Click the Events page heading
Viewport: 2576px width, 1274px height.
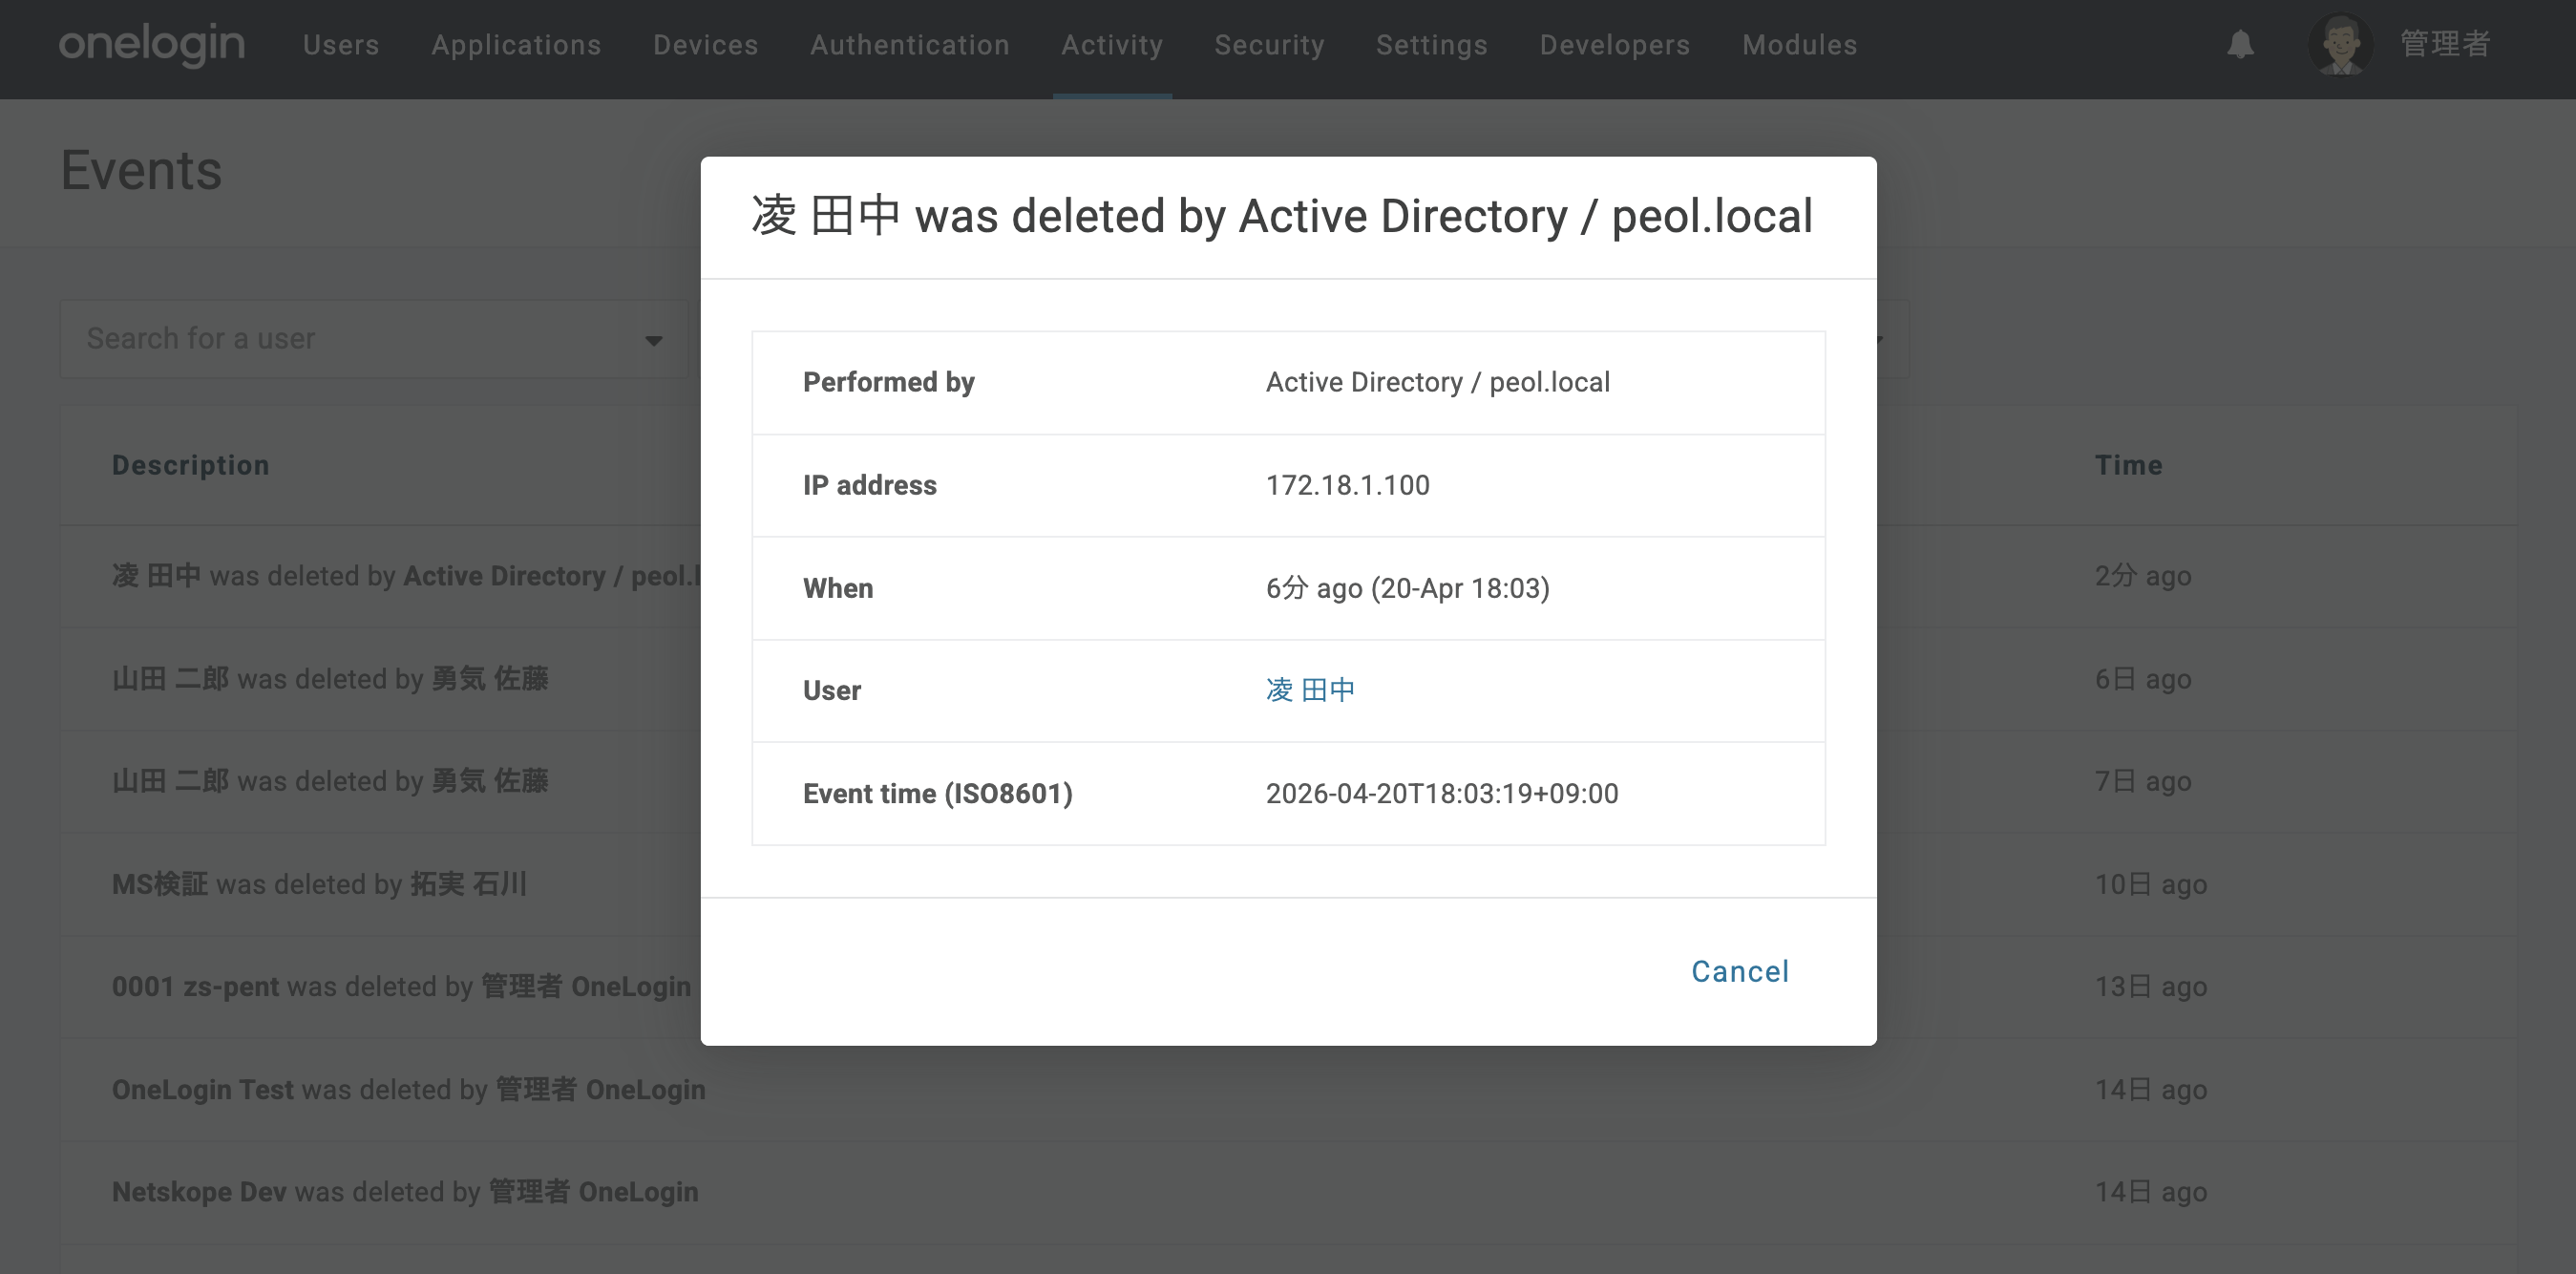141,170
